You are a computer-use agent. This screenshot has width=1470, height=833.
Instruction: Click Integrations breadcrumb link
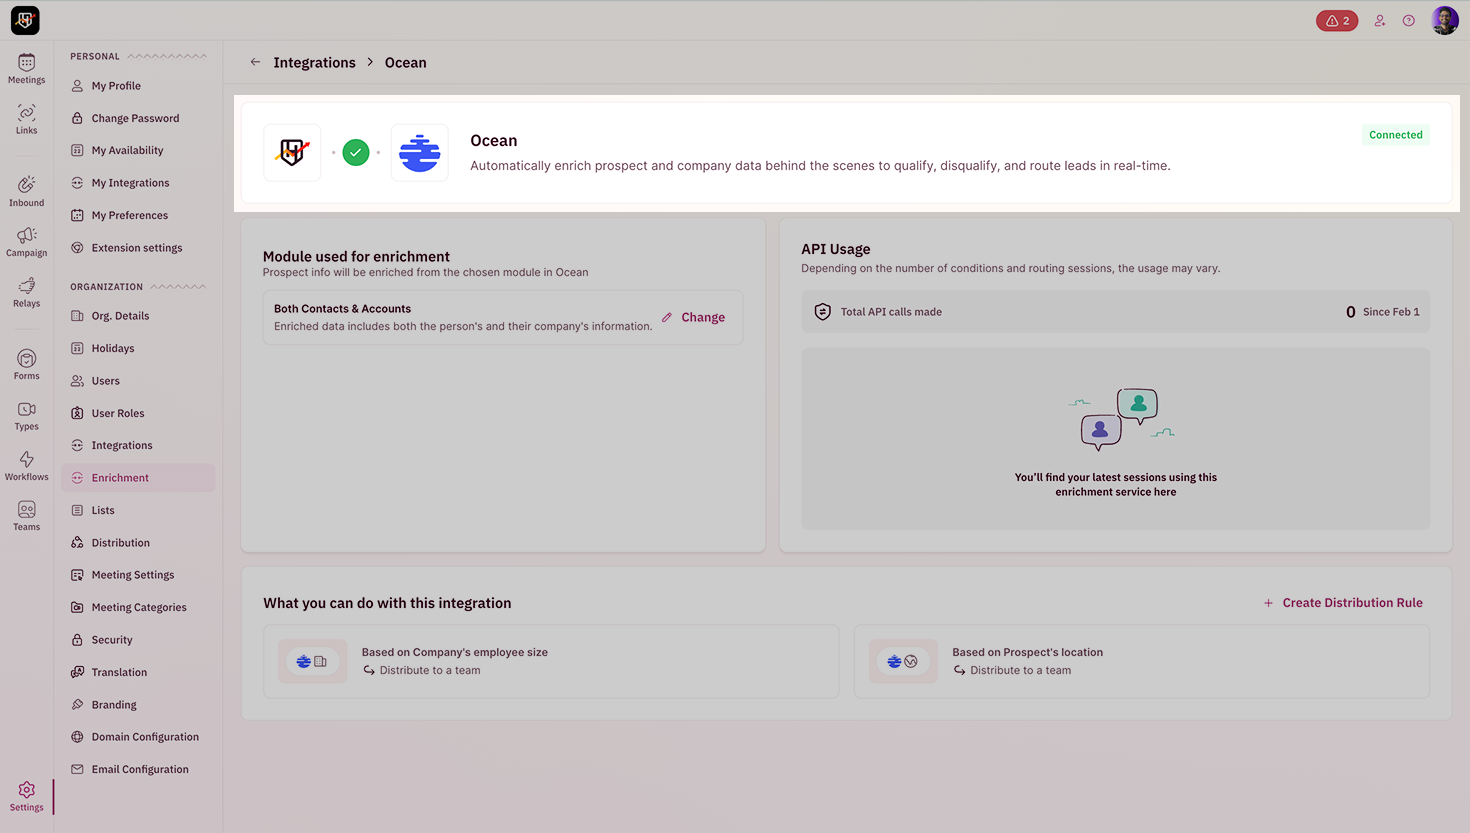pyautogui.click(x=314, y=62)
